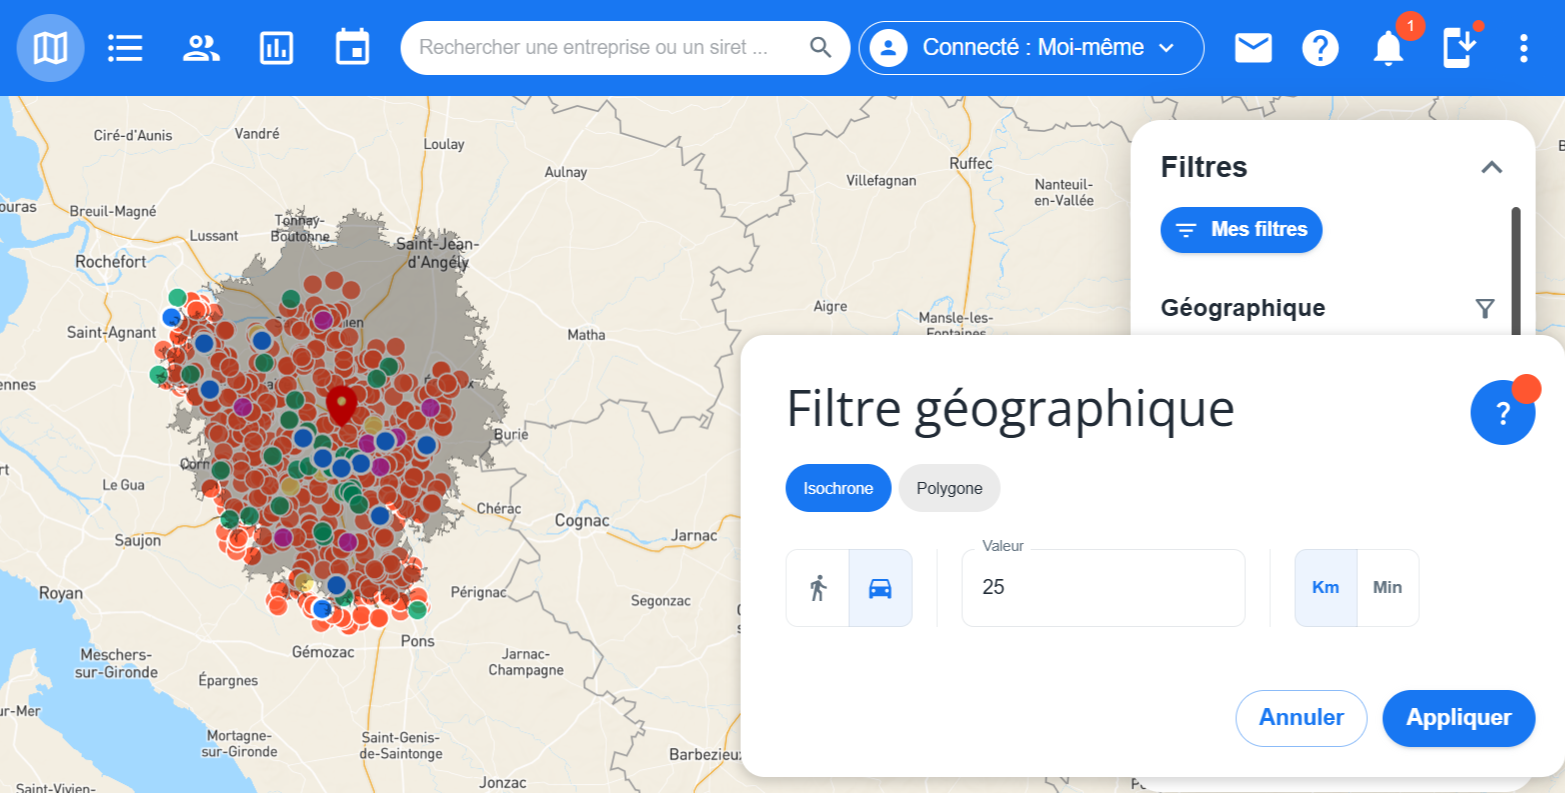Select the Isochrone tab
Viewport: 1565px width, 793px height.
838,488
